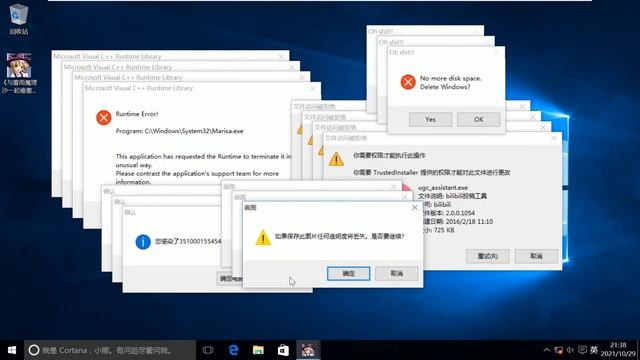The width and height of the screenshot is (640, 360).
Task: Switch to the Marisa app in the taskbar
Action: tap(308, 350)
